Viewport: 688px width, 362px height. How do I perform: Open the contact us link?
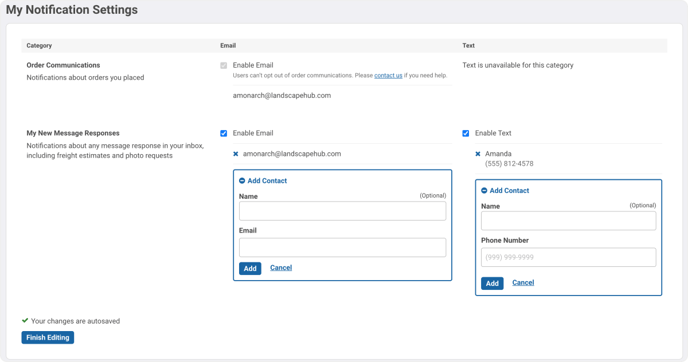(x=388, y=75)
